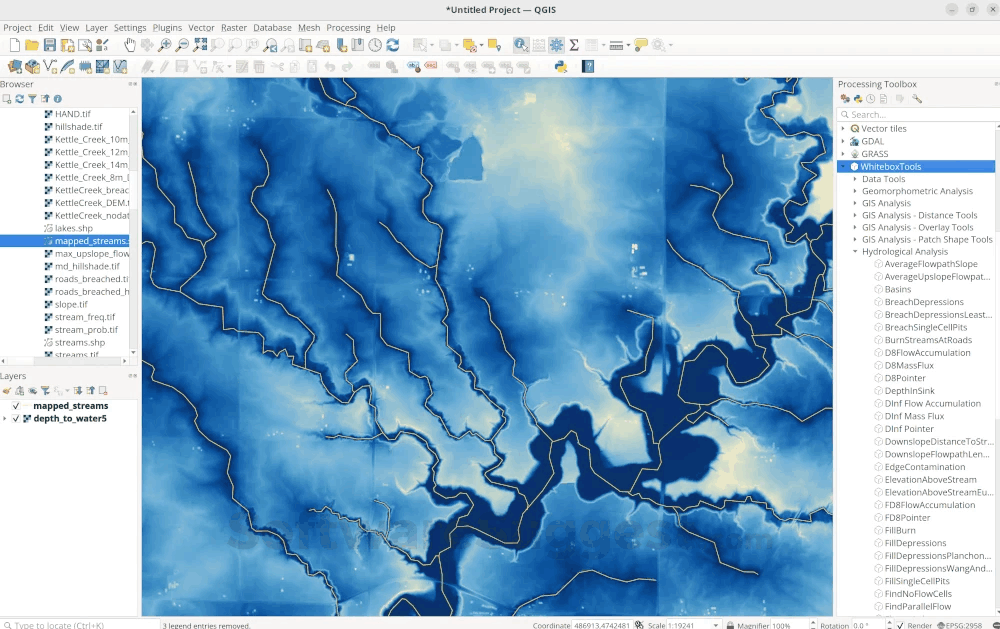Show the Statistical Summary panel
Viewport: 1000px width, 629px height.
tap(572, 44)
